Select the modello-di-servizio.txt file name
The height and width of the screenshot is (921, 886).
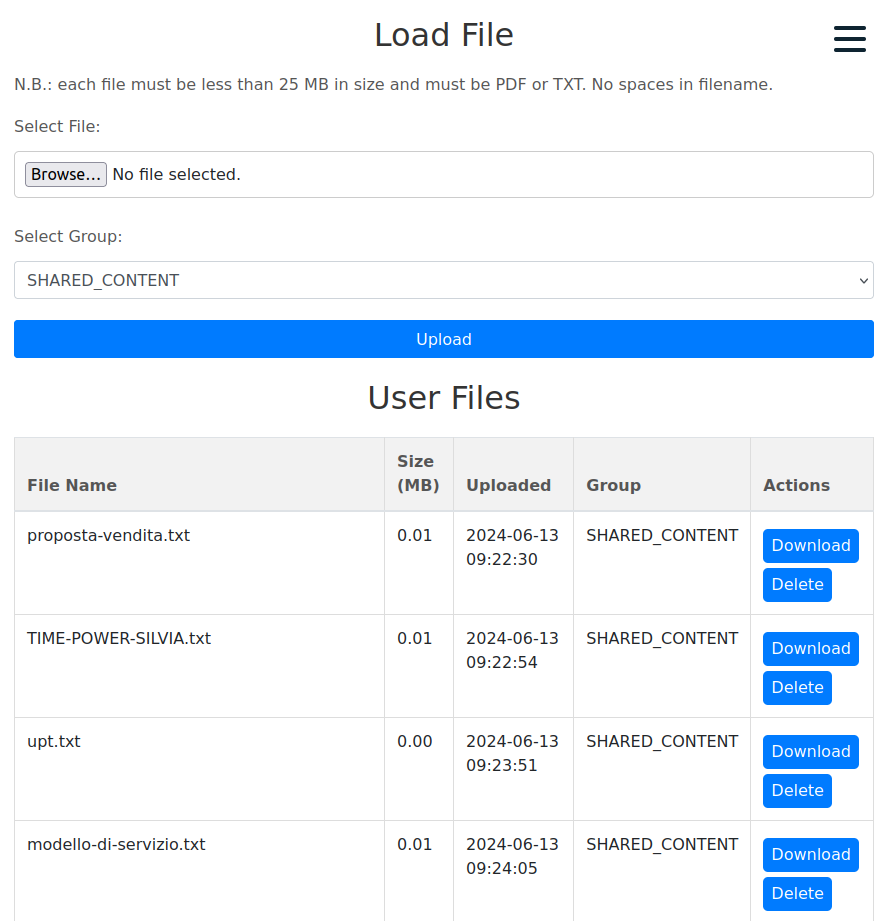tap(116, 845)
